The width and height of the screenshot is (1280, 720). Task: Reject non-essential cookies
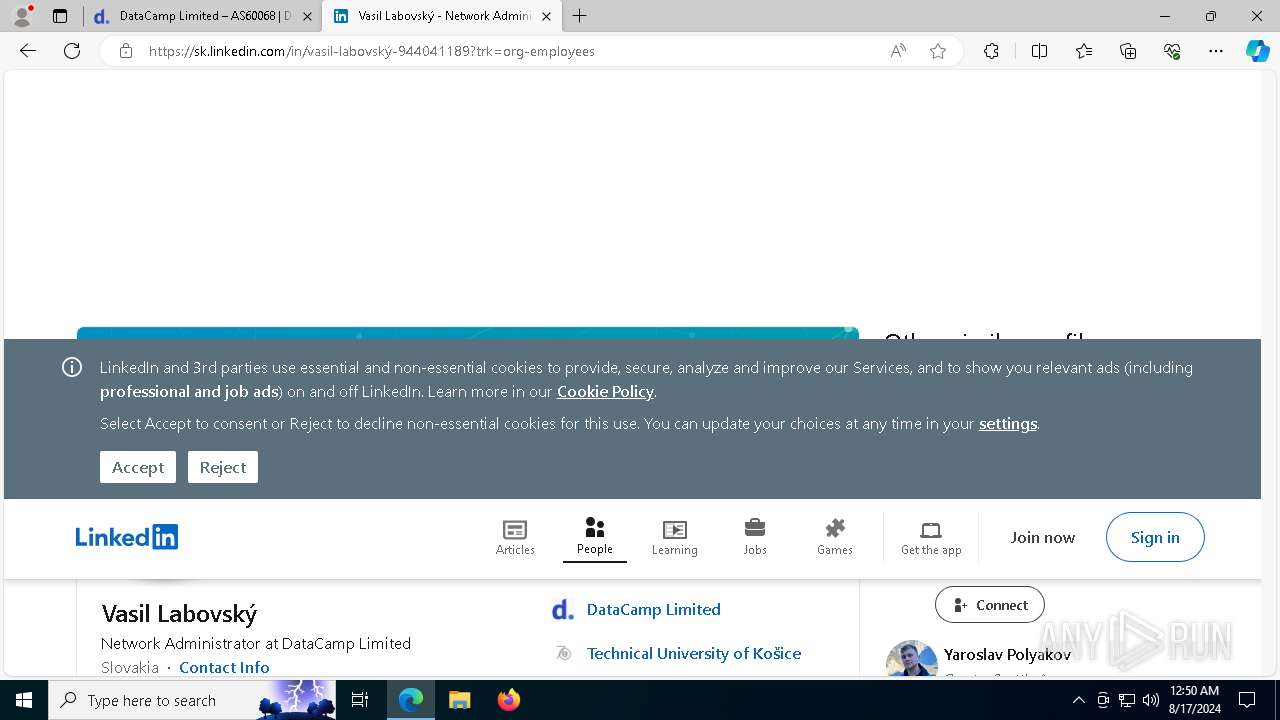[x=223, y=467]
